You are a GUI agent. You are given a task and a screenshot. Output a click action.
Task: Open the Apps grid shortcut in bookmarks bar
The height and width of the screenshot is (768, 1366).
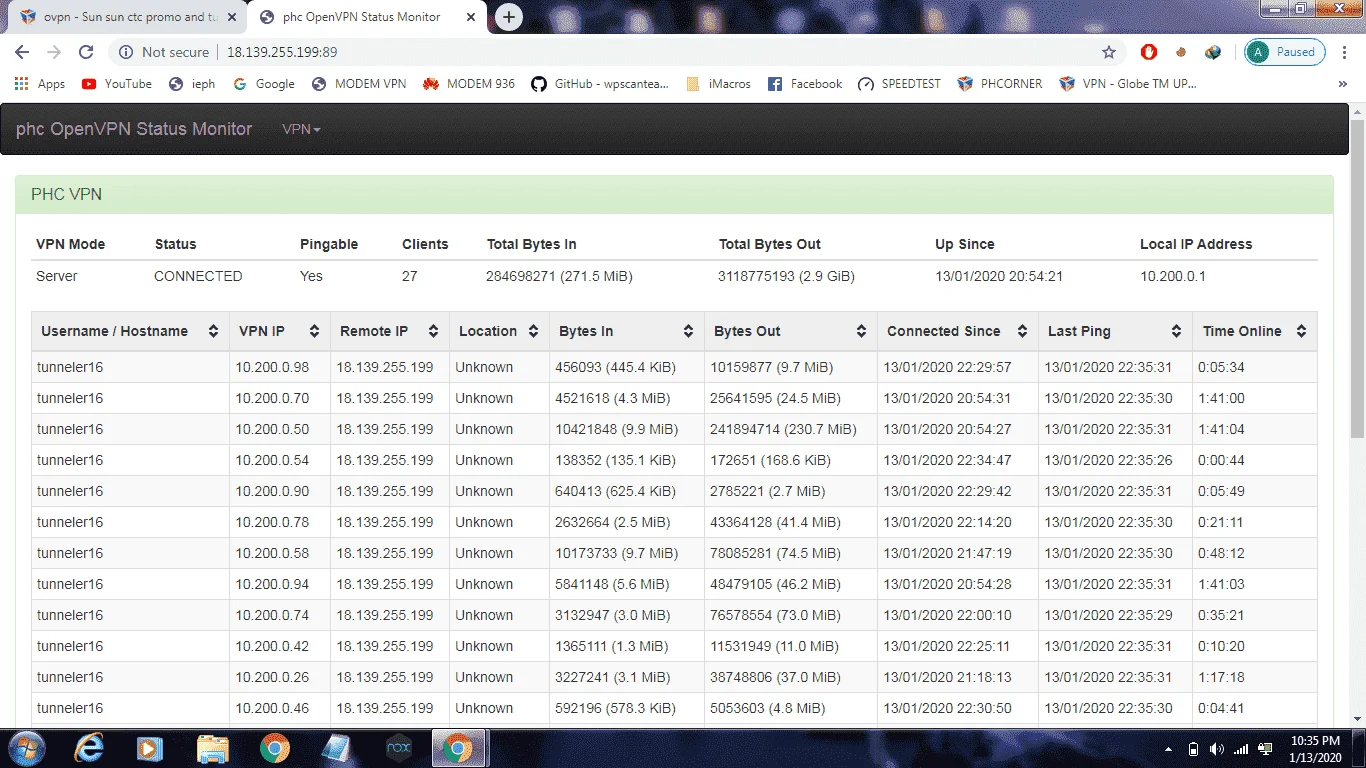[40, 84]
